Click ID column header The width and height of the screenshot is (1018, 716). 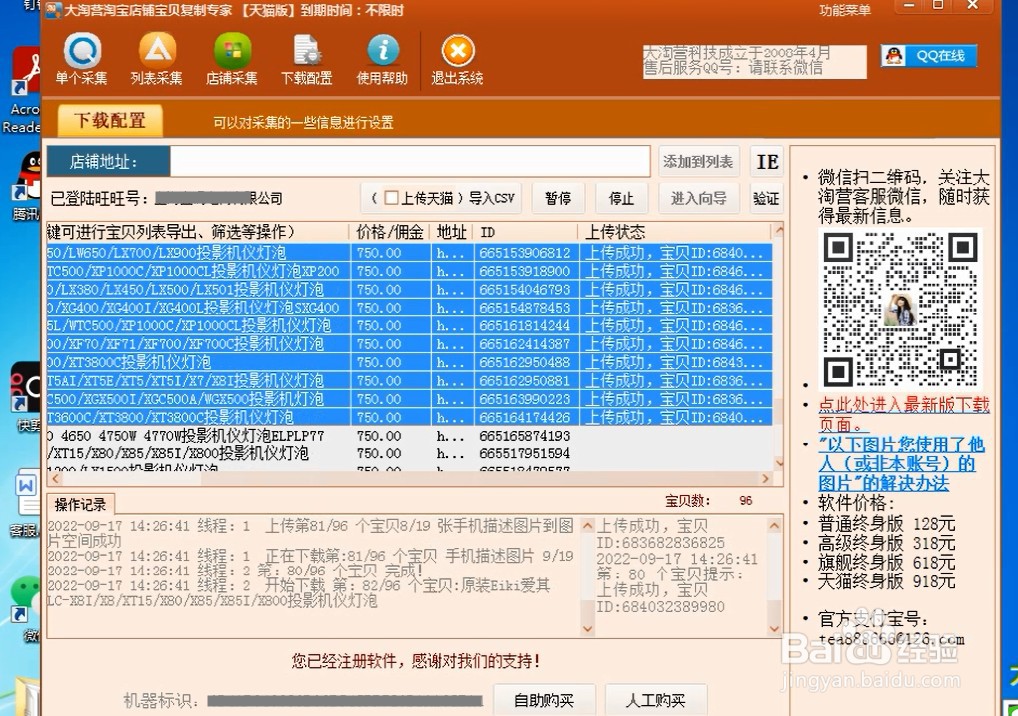(525, 232)
